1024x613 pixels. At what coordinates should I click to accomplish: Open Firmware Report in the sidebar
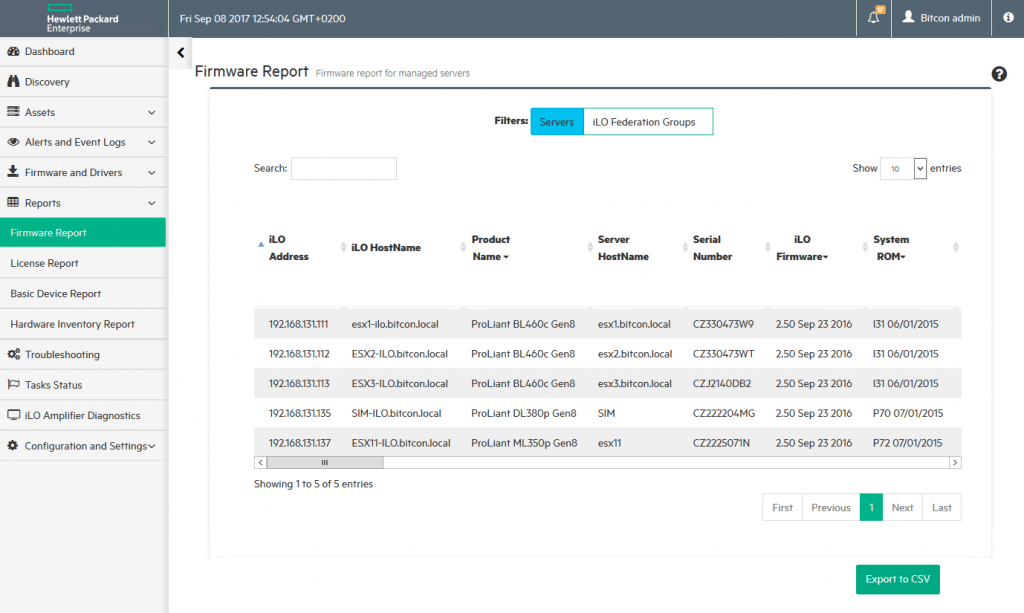(x=83, y=232)
